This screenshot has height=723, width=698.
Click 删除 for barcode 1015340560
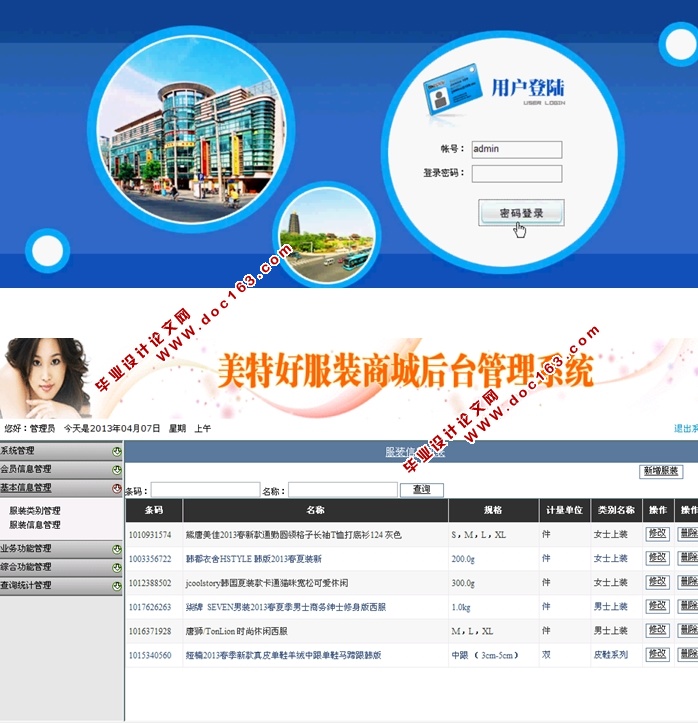pyautogui.click(x=688, y=654)
